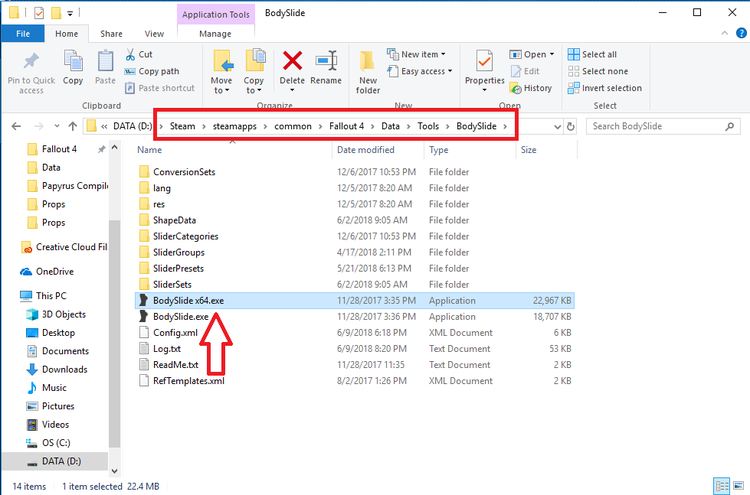750x495 pixels.
Task: Click quick access Properties checkmark in title bar
Action: (39, 13)
